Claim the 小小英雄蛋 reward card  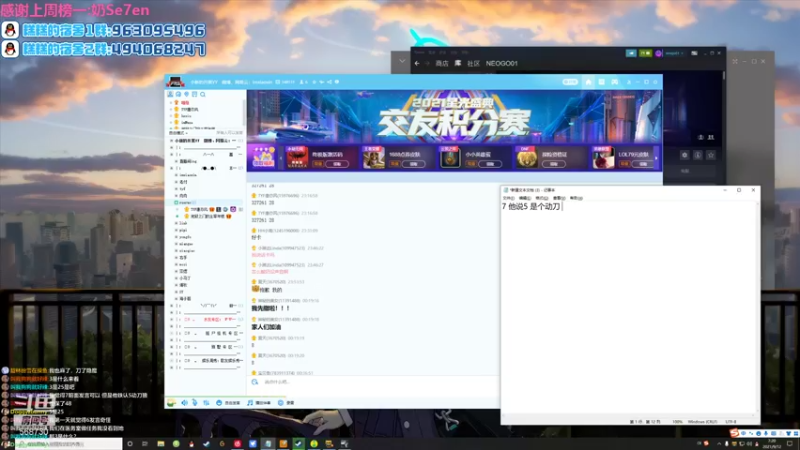(490, 164)
